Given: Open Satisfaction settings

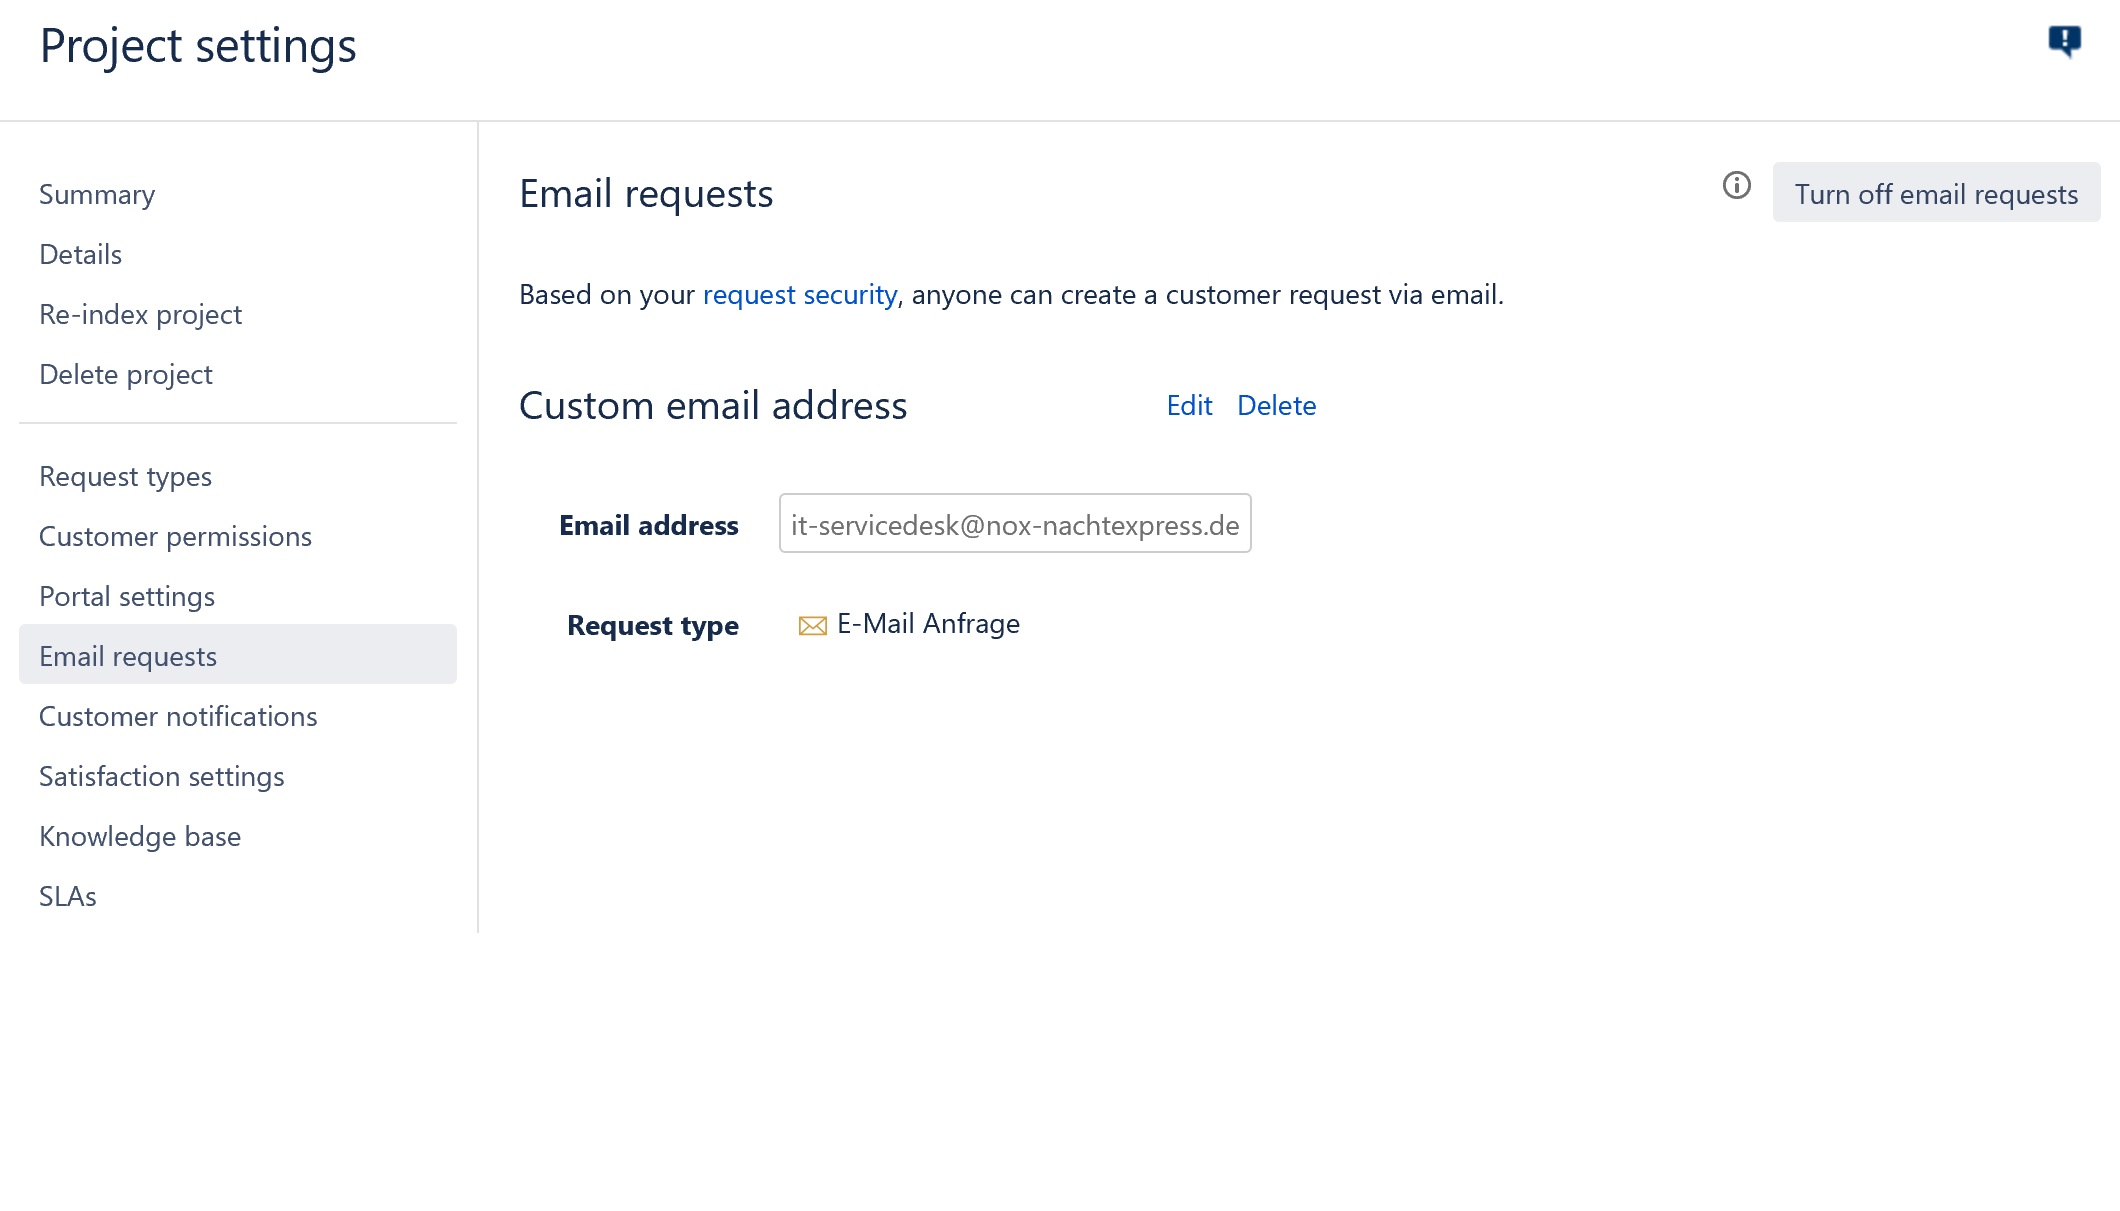Looking at the screenshot, I should click(162, 776).
